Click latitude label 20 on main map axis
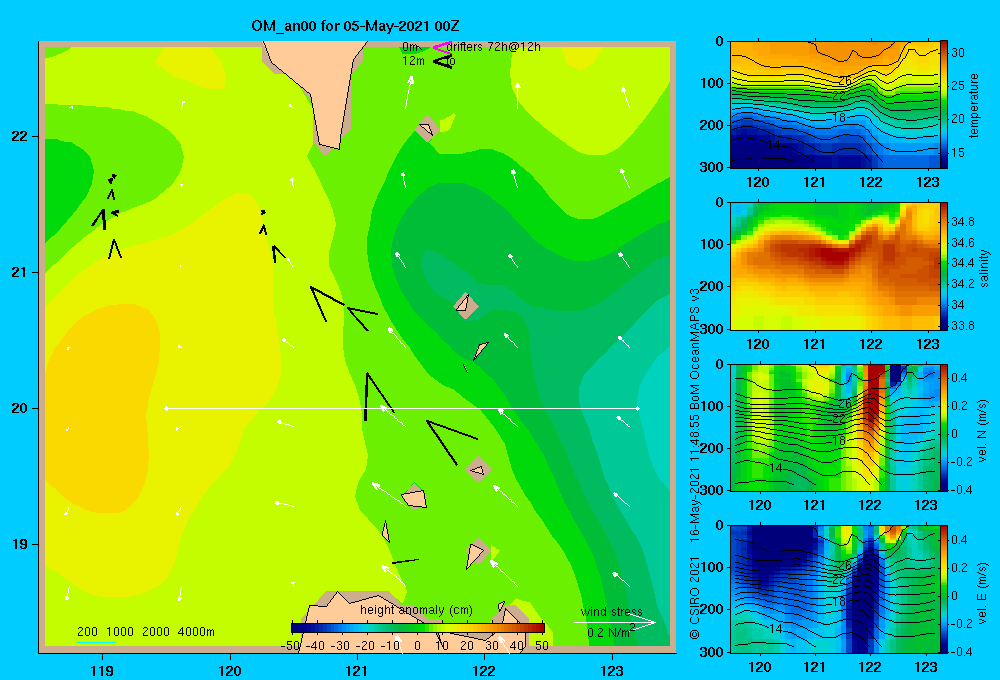Image resolution: width=1000 pixels, height=680 pixels. pos(19,408)
